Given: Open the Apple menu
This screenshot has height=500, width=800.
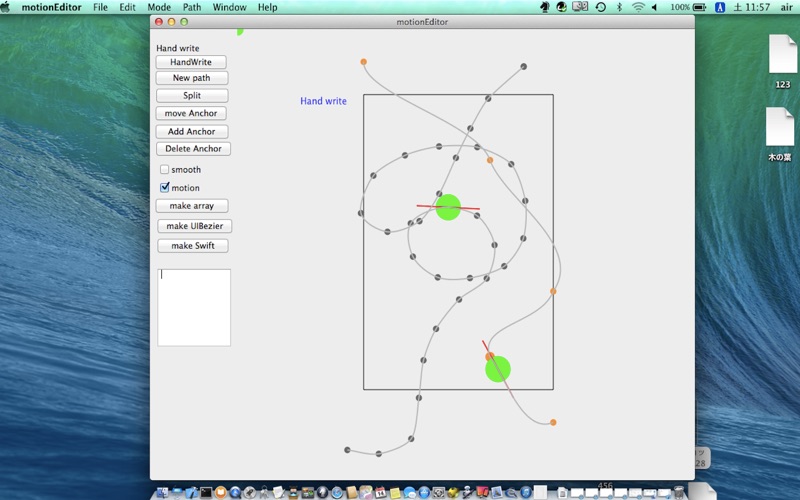Looking at the screenshot, I should (6, 7).
